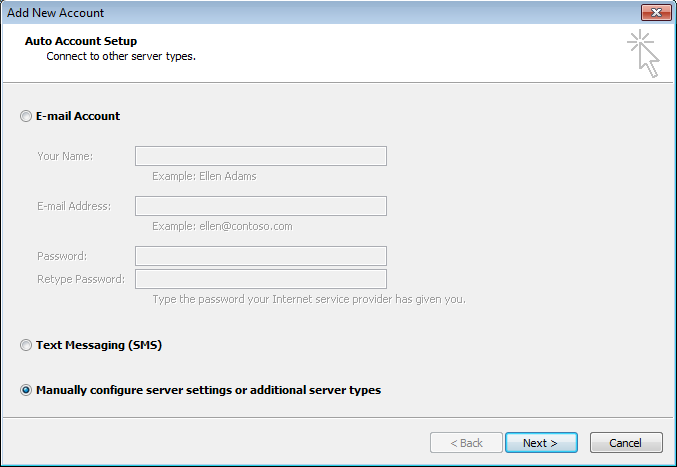Click the Auto Account Setup heading
This screenshot has width=677, height=467.
[x=81, y=41]
